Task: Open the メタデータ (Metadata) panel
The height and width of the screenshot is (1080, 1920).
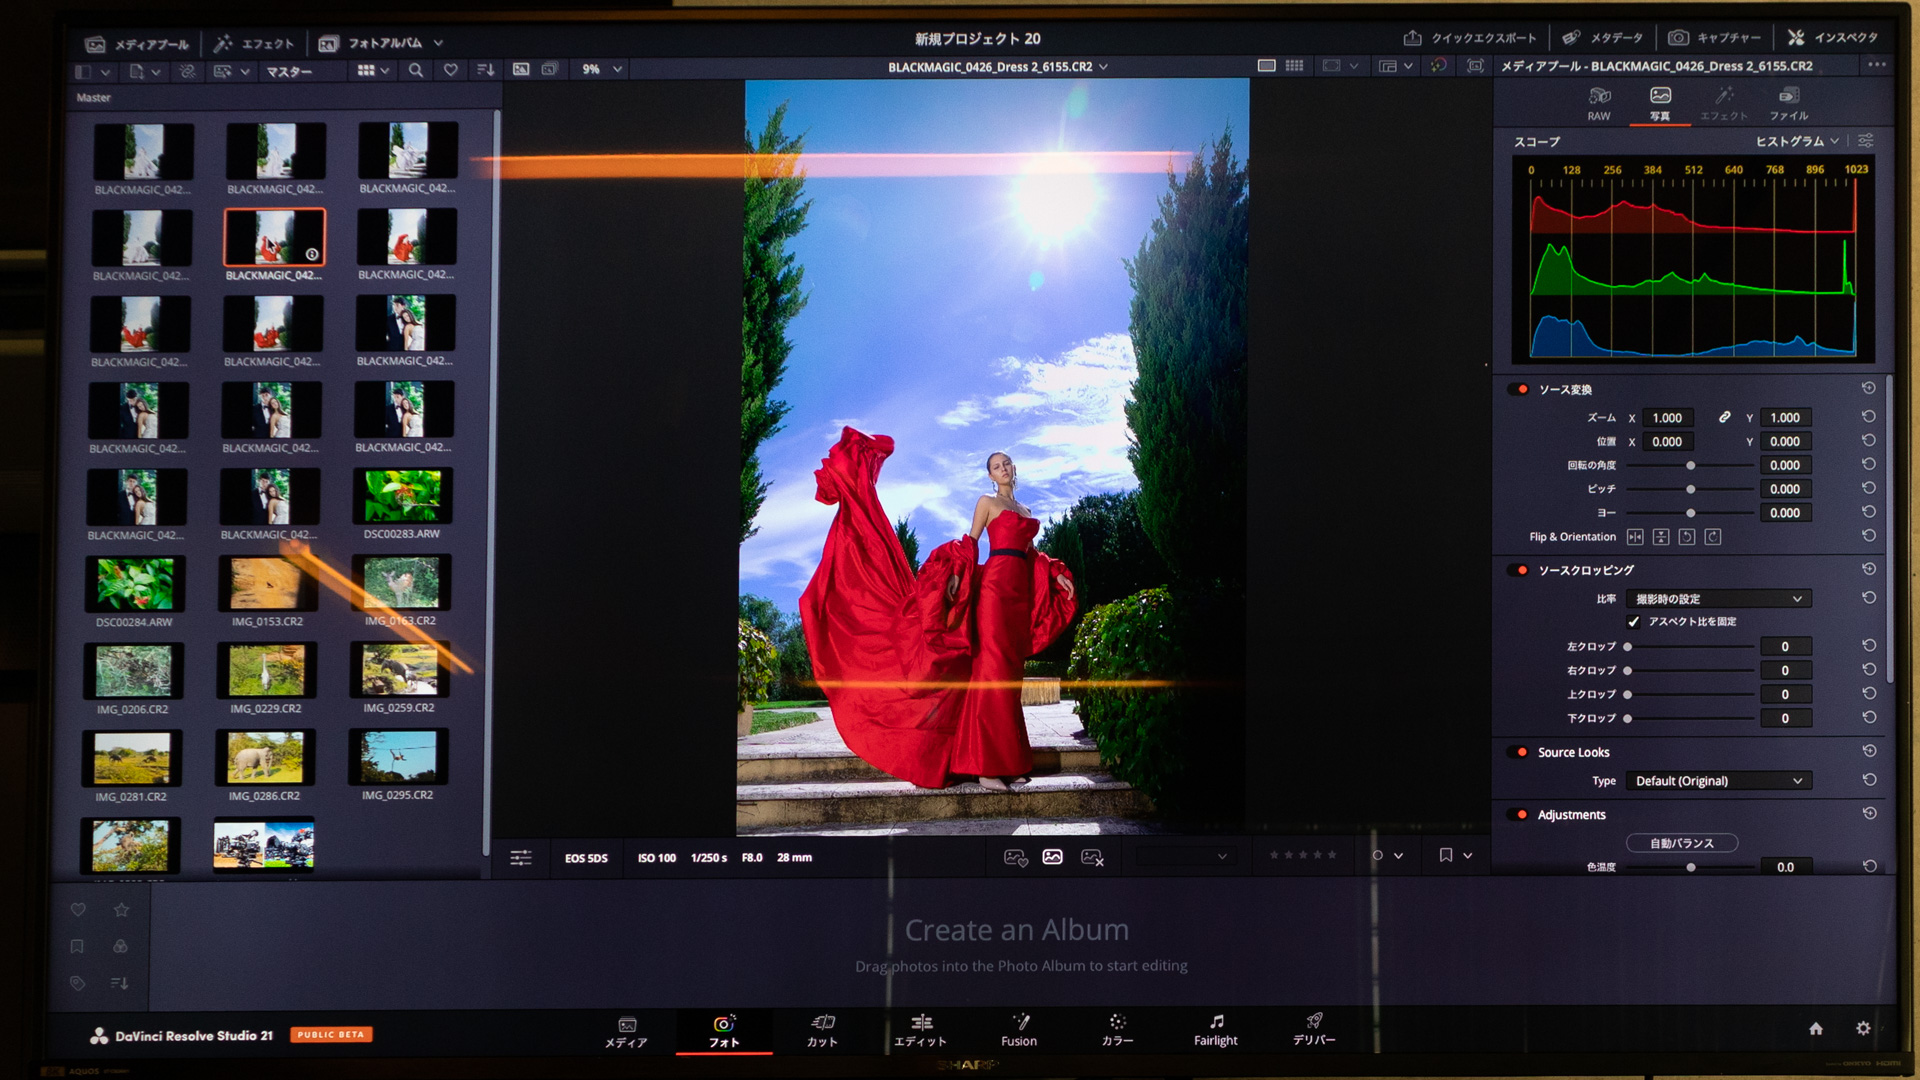Action: tap(1603, 38)
